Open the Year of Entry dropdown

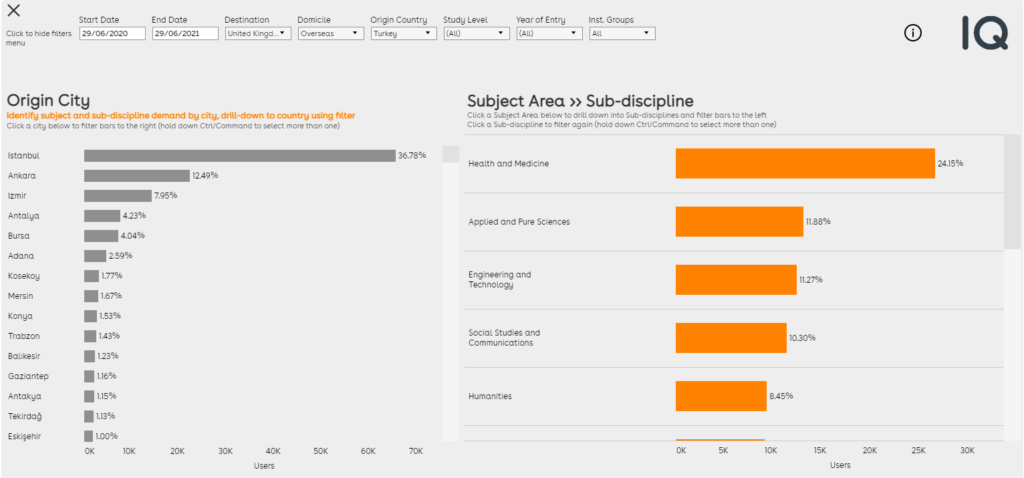(549, 33)
